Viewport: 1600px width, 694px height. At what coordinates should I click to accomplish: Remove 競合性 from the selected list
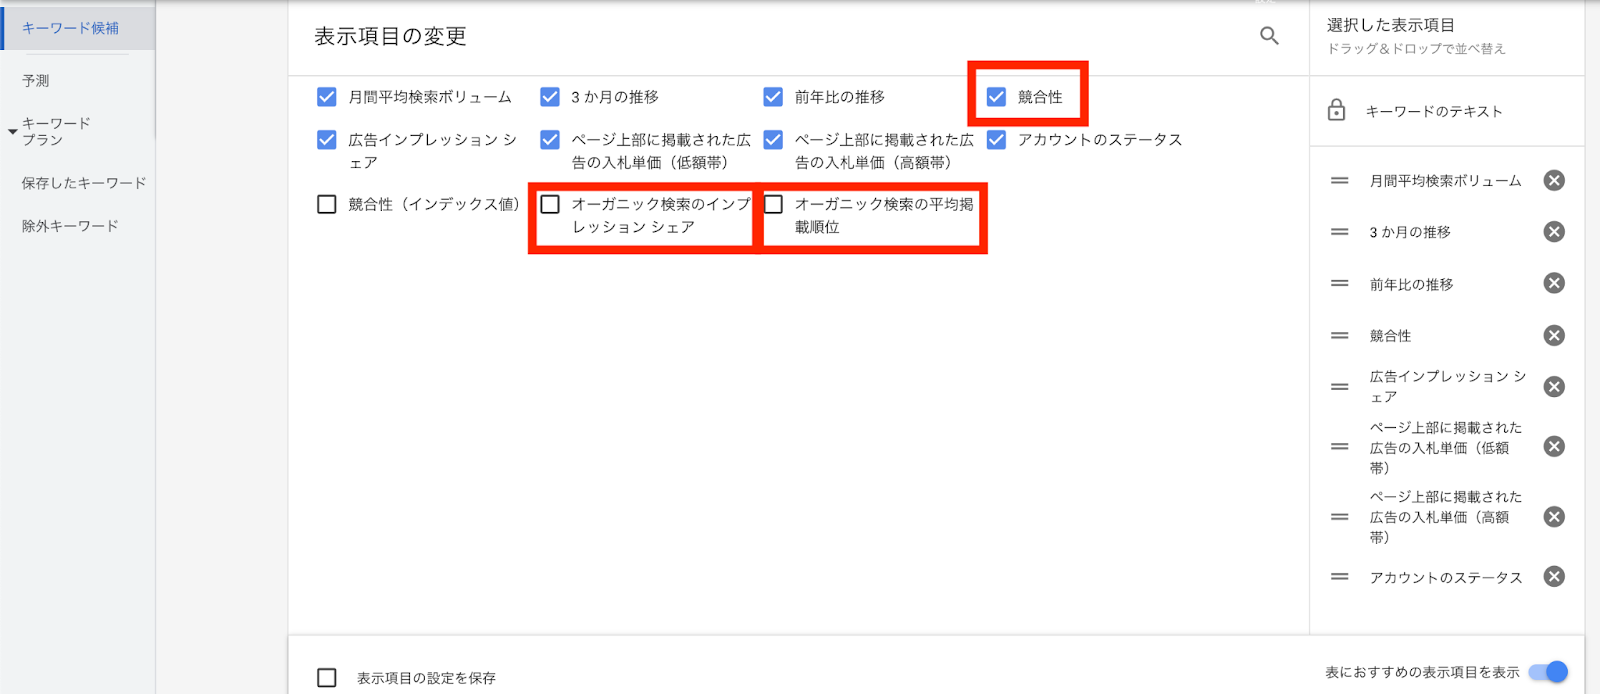pyautogui.click(x=1553, y=336)
